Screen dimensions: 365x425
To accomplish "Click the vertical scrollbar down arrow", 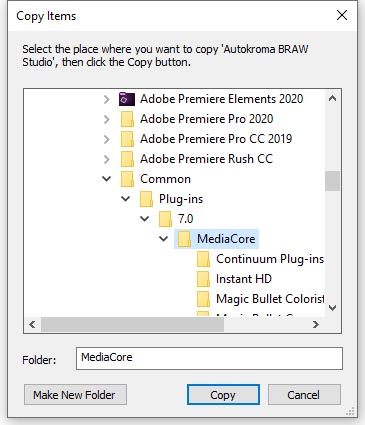I will tap(332, 308).
